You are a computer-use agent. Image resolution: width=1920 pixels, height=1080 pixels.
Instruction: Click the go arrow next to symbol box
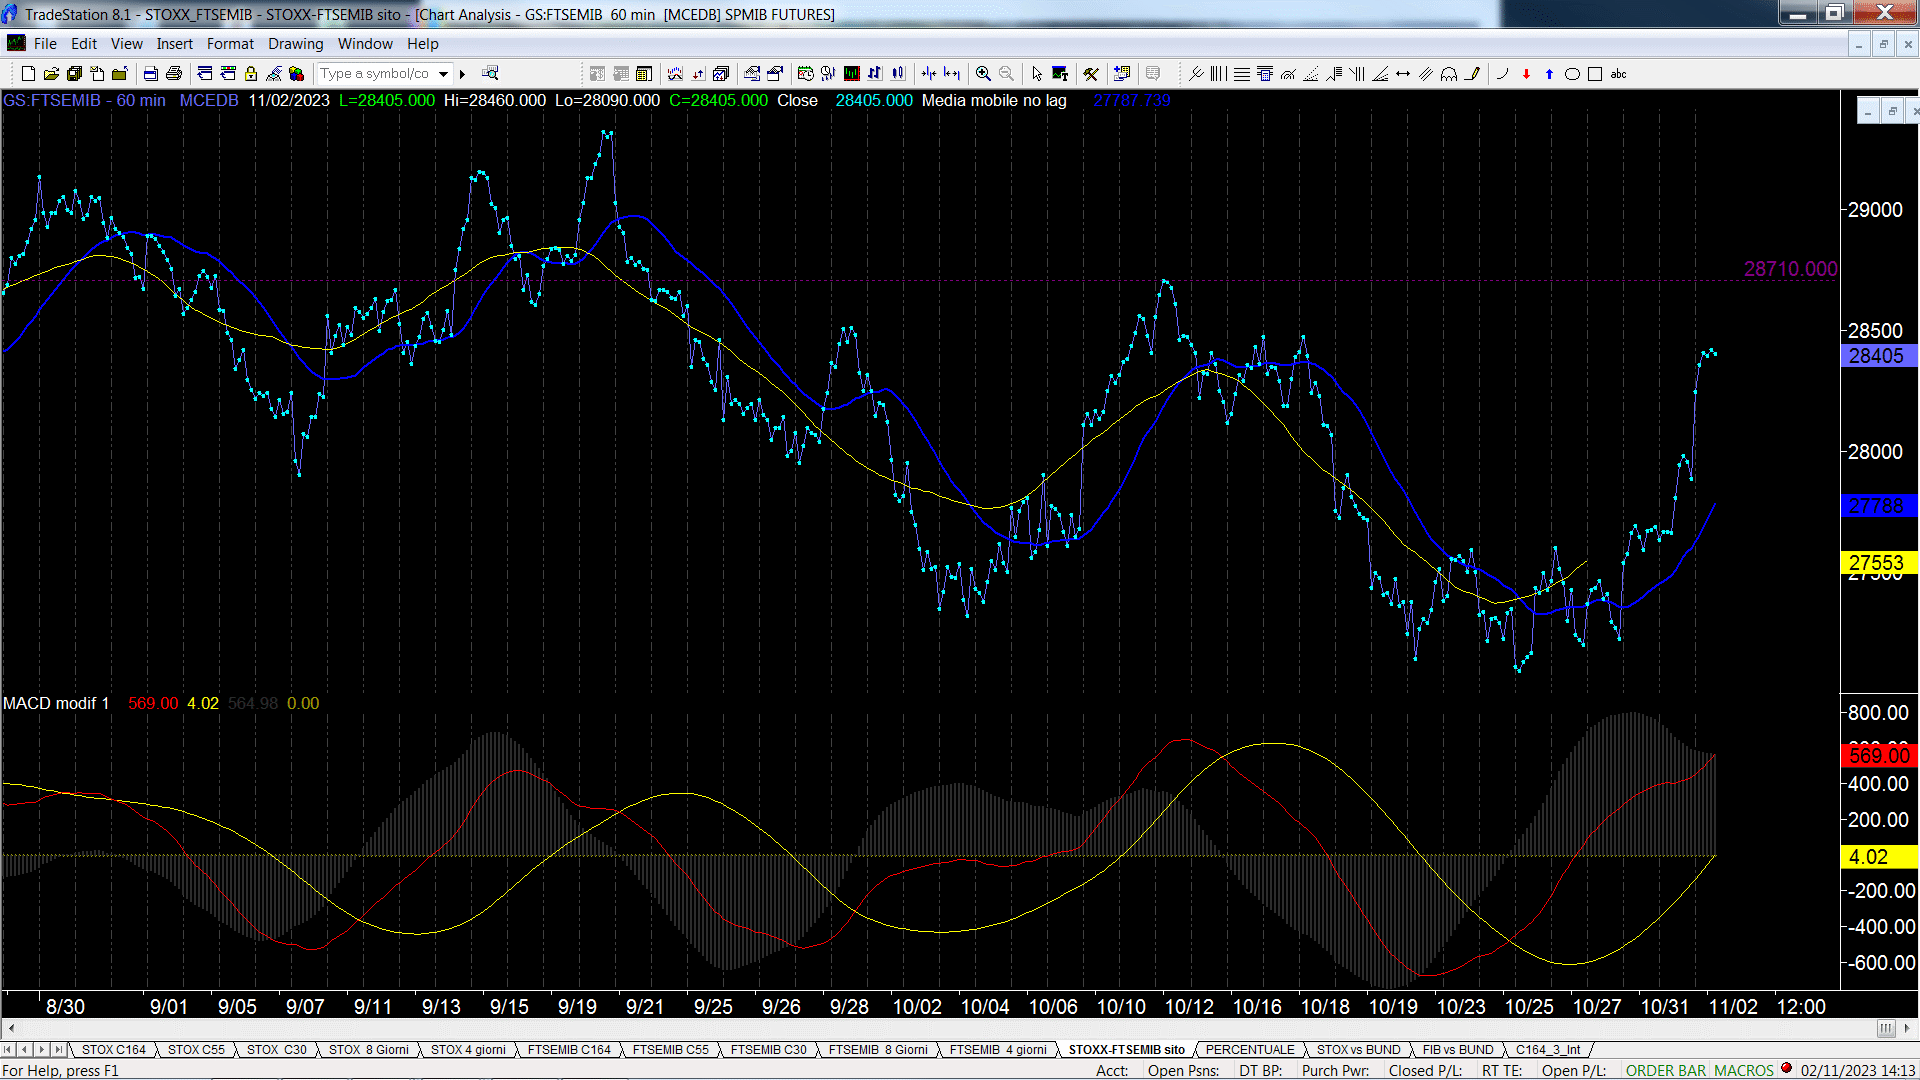tap(462, 74)
